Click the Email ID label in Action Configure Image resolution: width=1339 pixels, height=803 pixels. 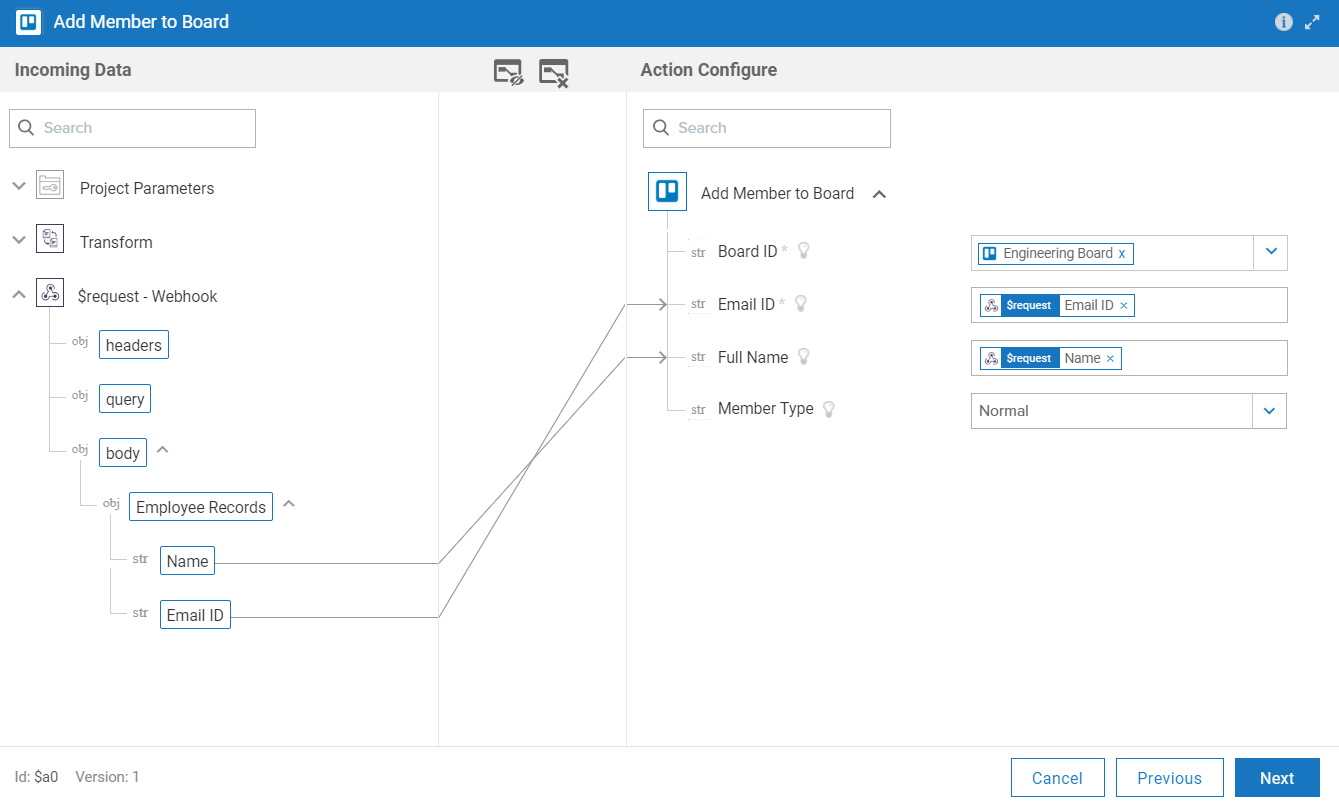746,304
